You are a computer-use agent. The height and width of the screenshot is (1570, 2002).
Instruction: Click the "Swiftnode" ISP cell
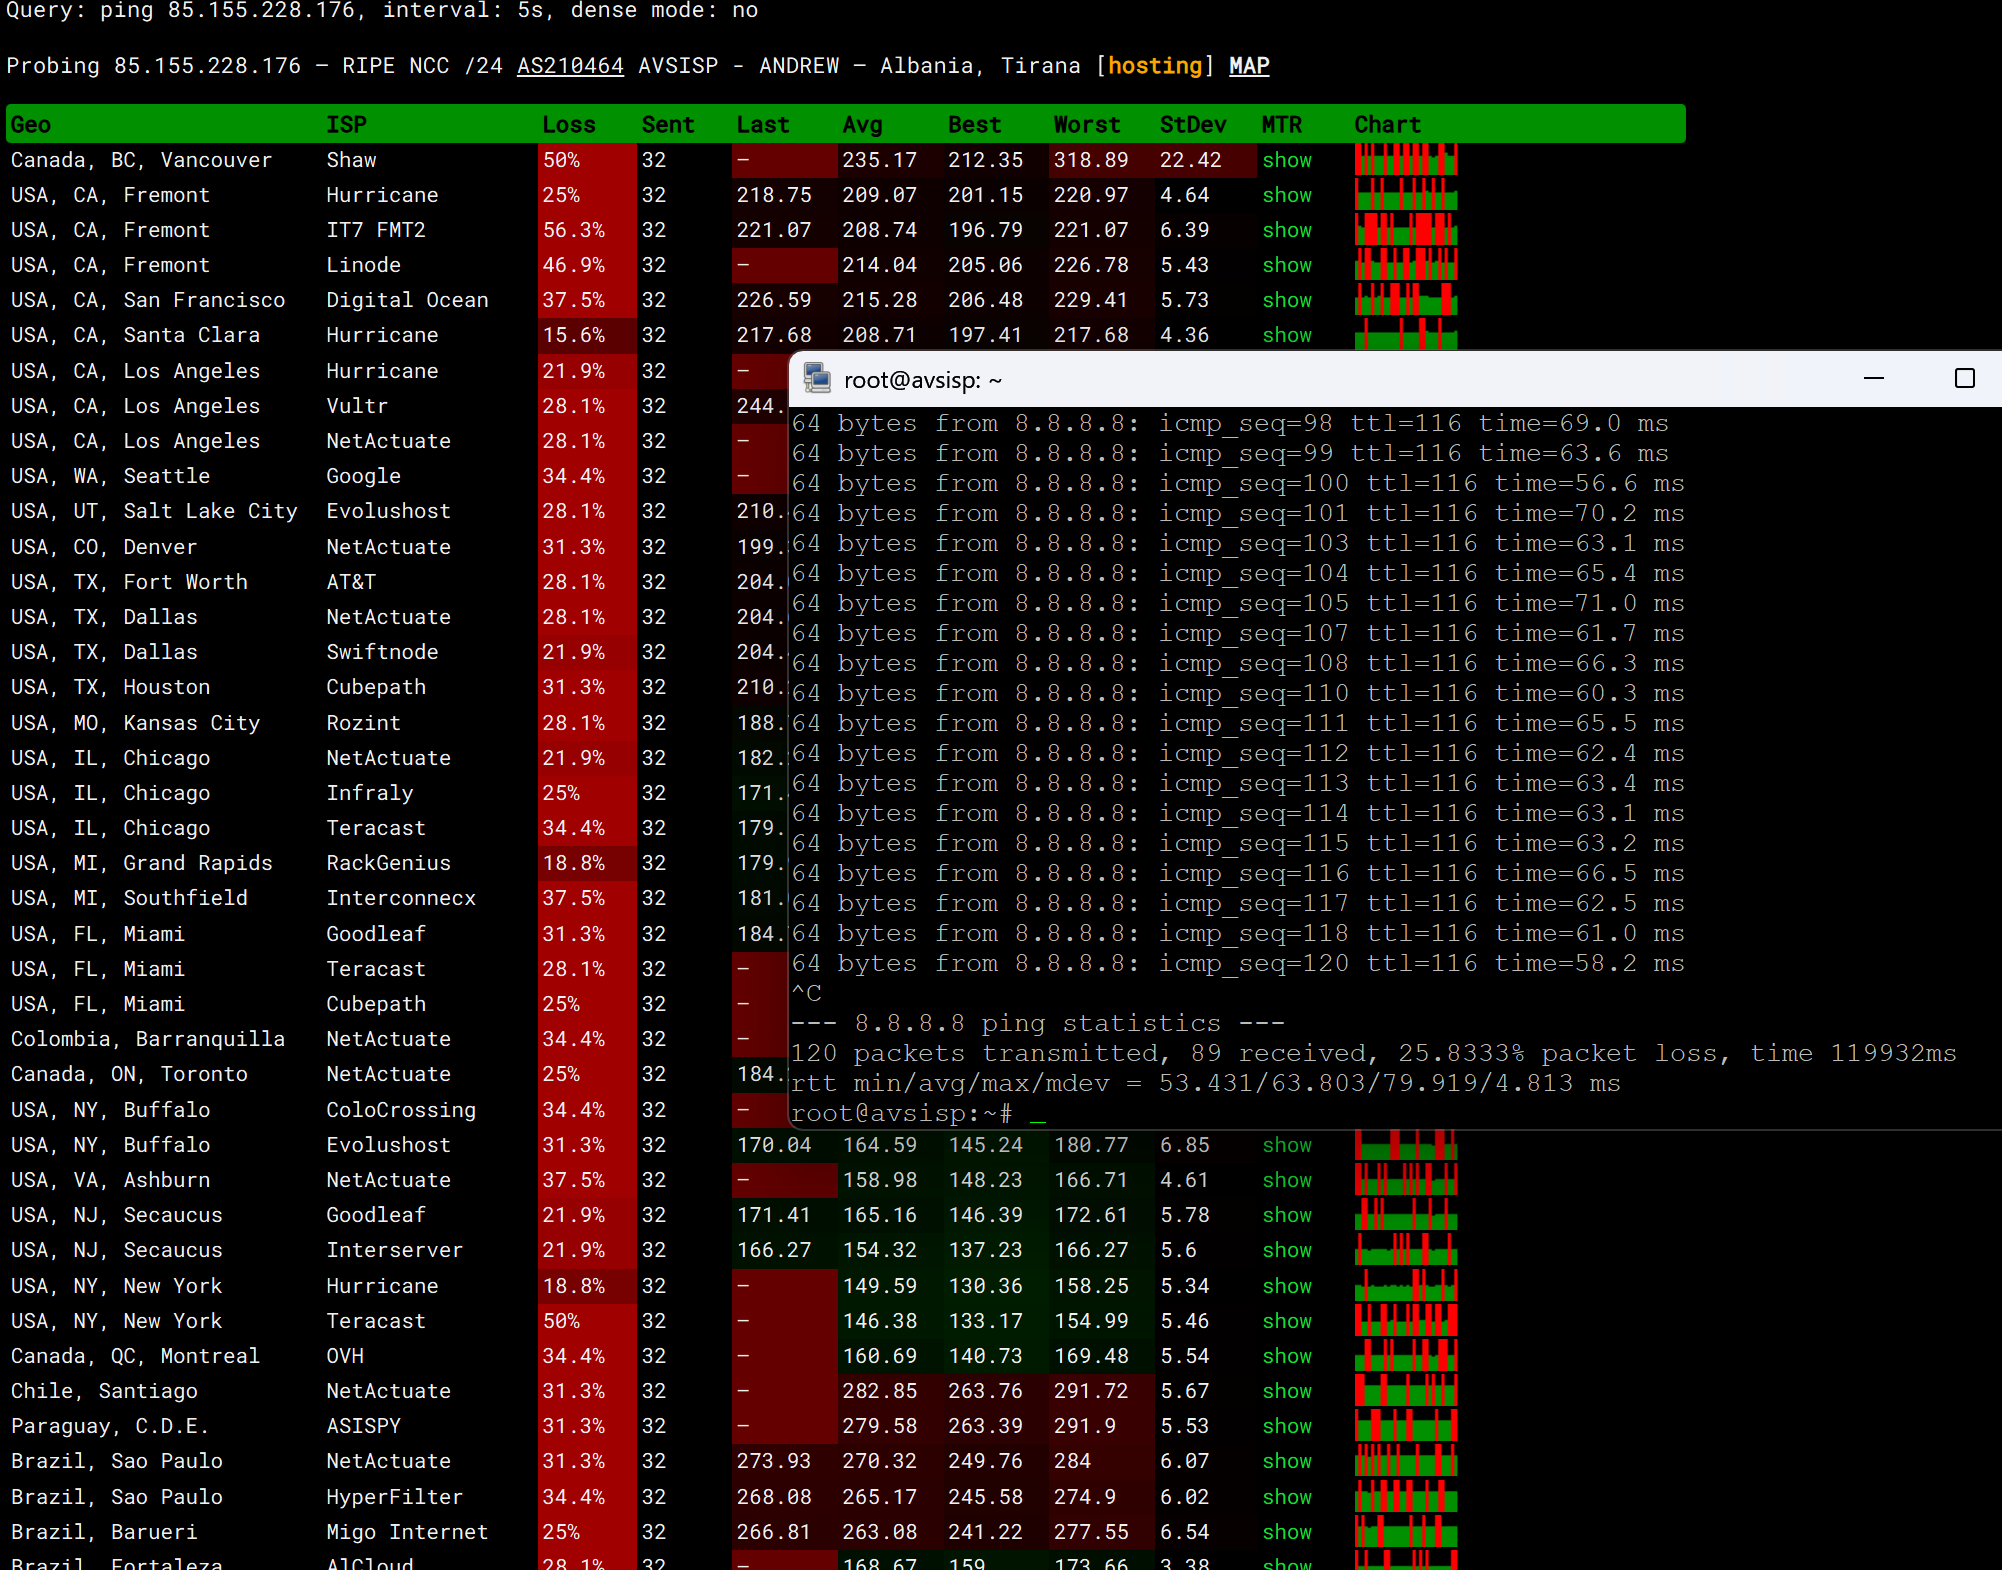383,652
